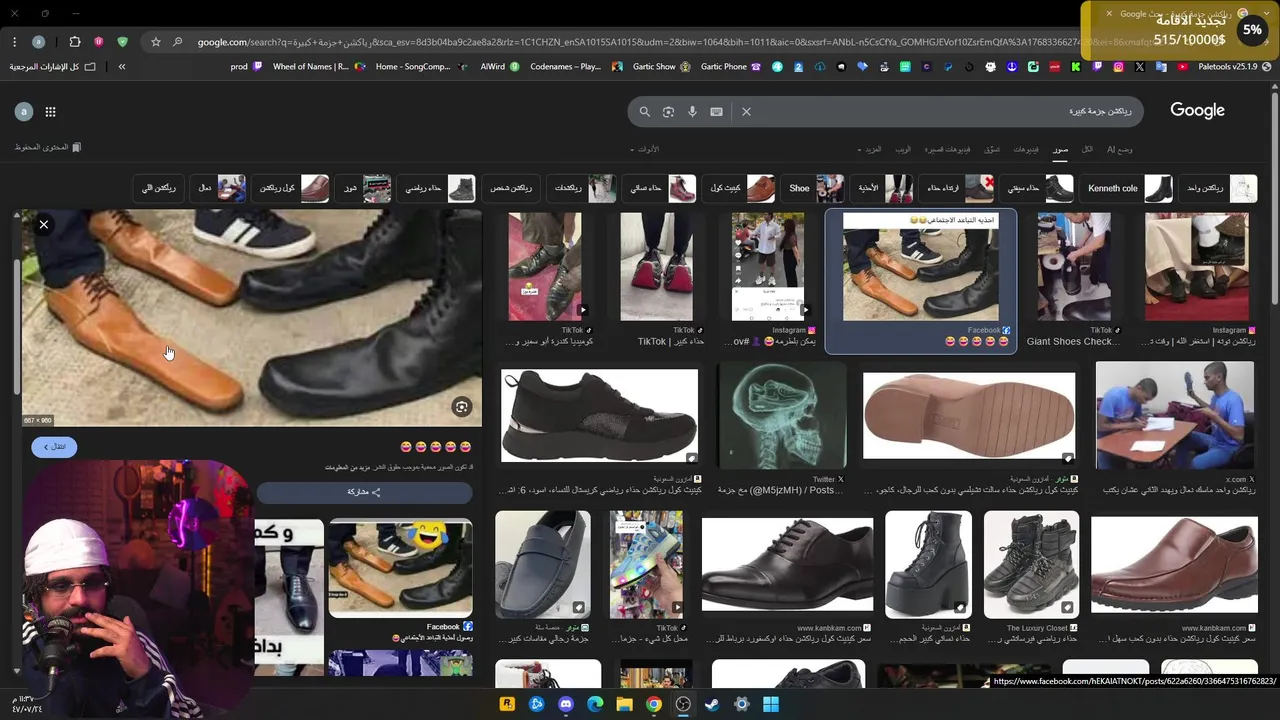This screenshot has height=720, width=1280.
Task: Start voice search with microphone icon
Action: (x=692, y=112)
